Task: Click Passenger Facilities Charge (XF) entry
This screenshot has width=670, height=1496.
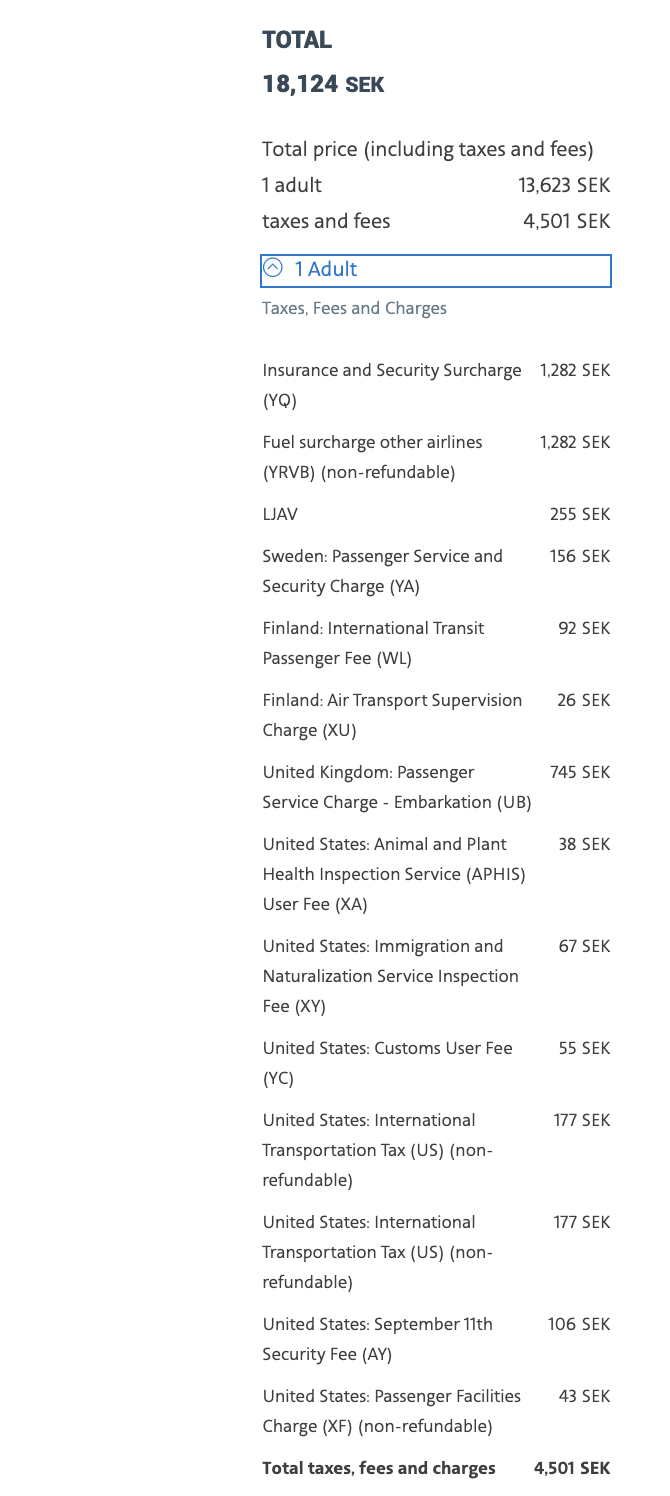Action: click(391, 1410)
